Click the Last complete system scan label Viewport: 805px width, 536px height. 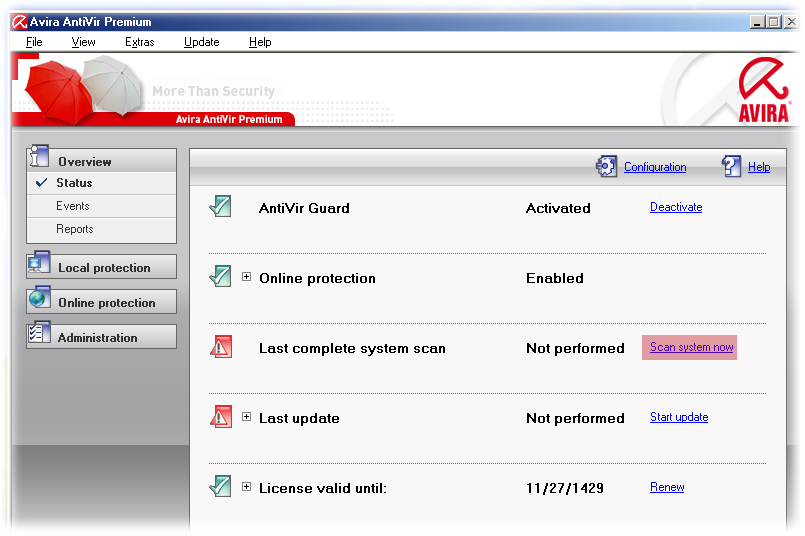click(x=352, y=348)
